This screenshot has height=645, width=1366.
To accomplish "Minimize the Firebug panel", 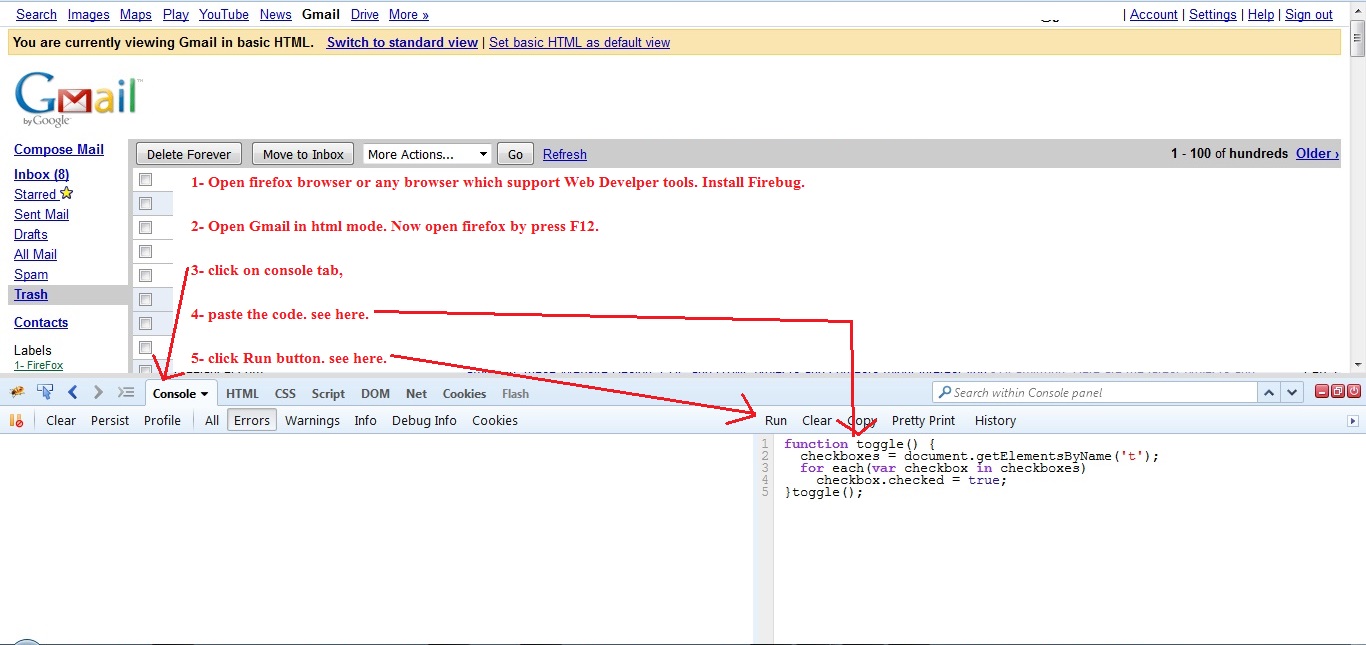I will coord(1322,392).
